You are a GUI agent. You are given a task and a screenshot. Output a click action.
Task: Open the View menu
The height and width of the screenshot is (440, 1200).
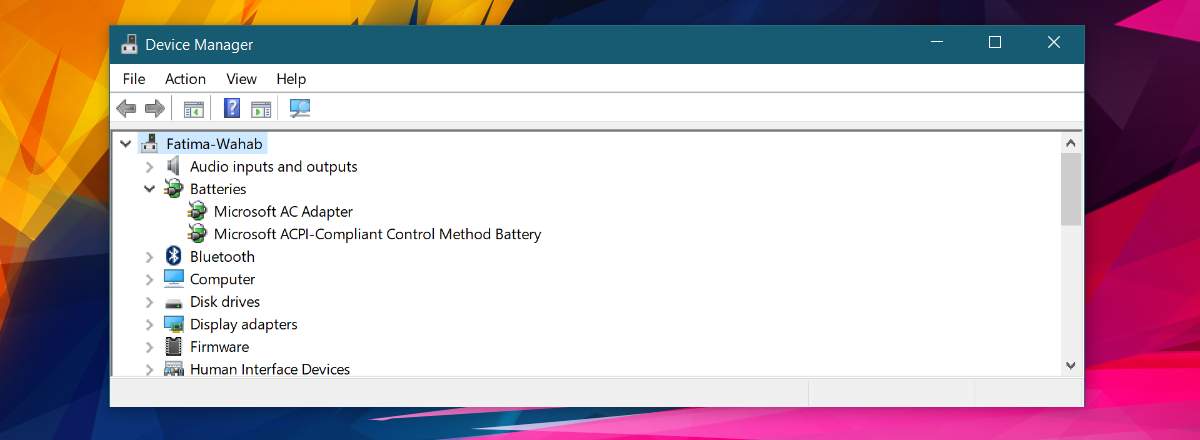(241, 79)
